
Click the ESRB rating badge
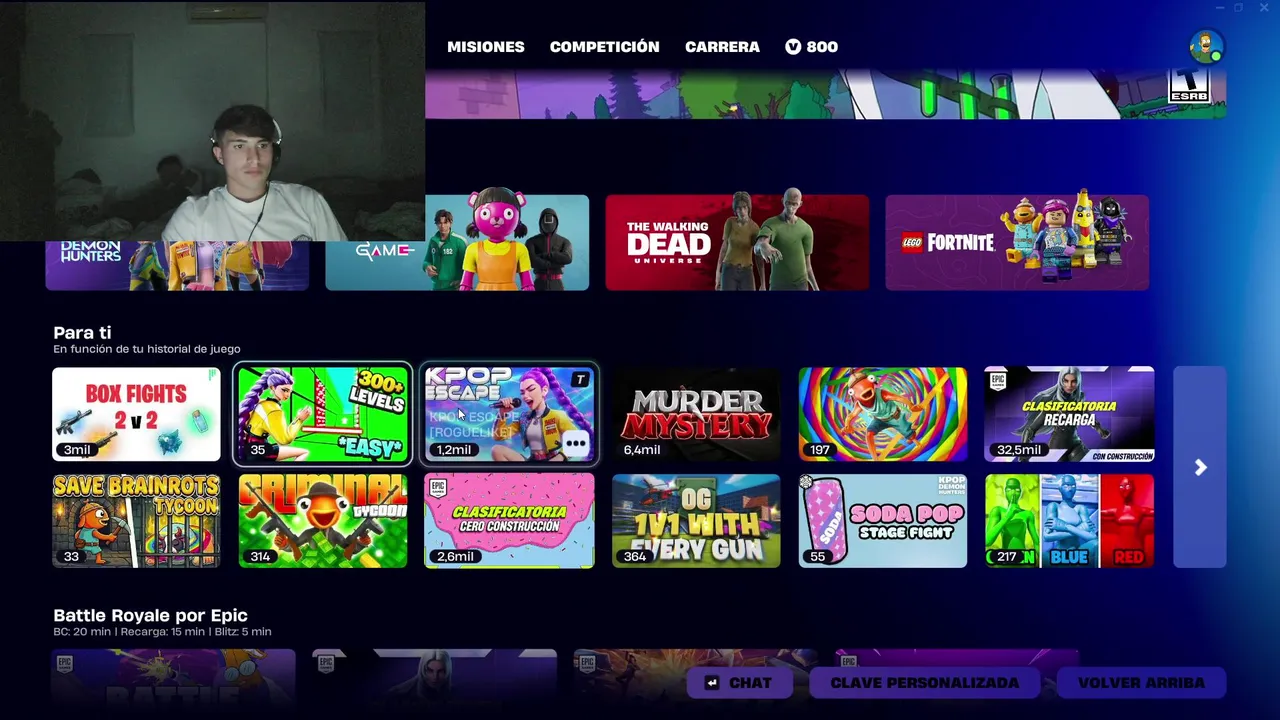tap(1189, 85)
